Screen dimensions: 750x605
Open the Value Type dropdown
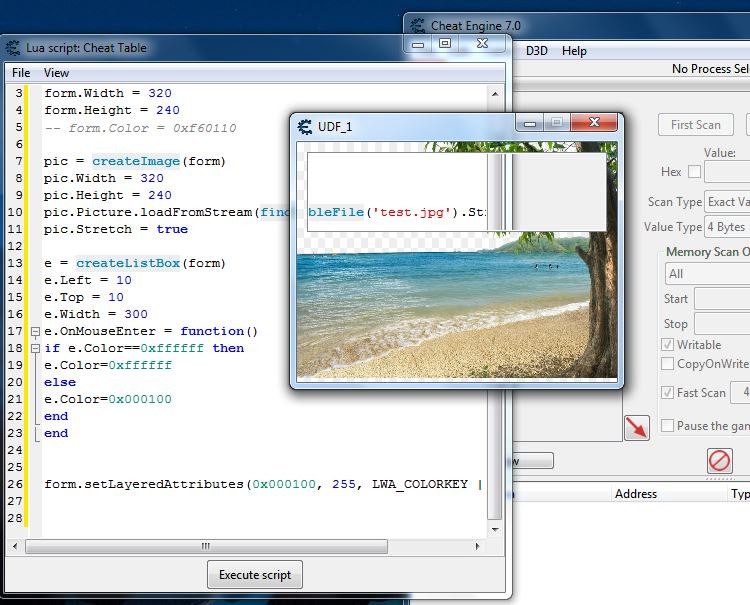pyautogui.click(x=727, y=227)
